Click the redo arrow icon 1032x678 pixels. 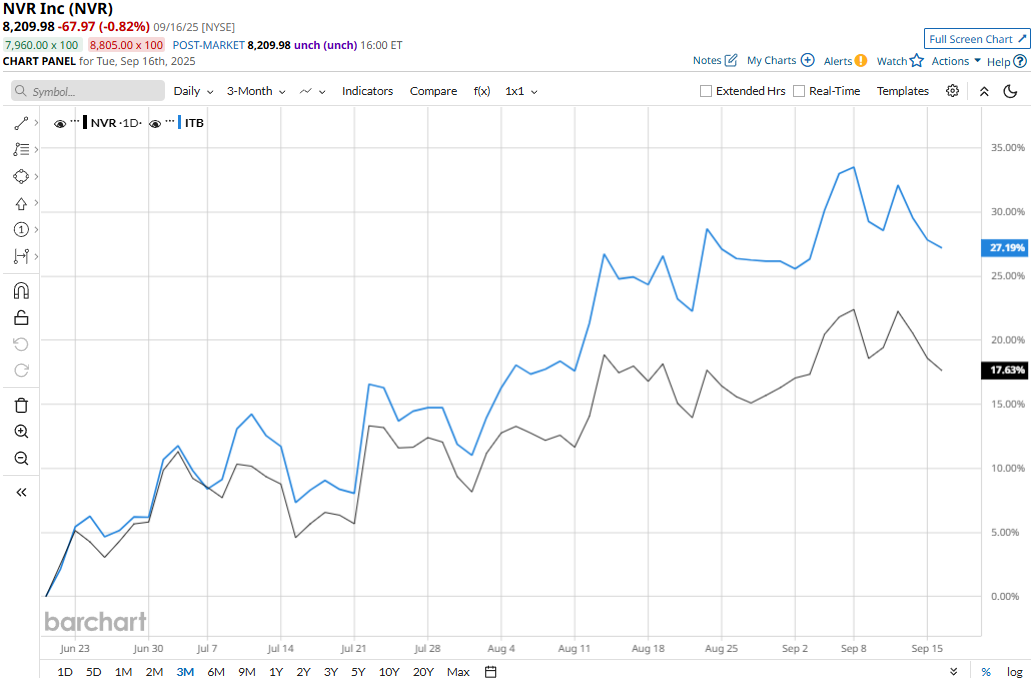[x=21, y=371]
